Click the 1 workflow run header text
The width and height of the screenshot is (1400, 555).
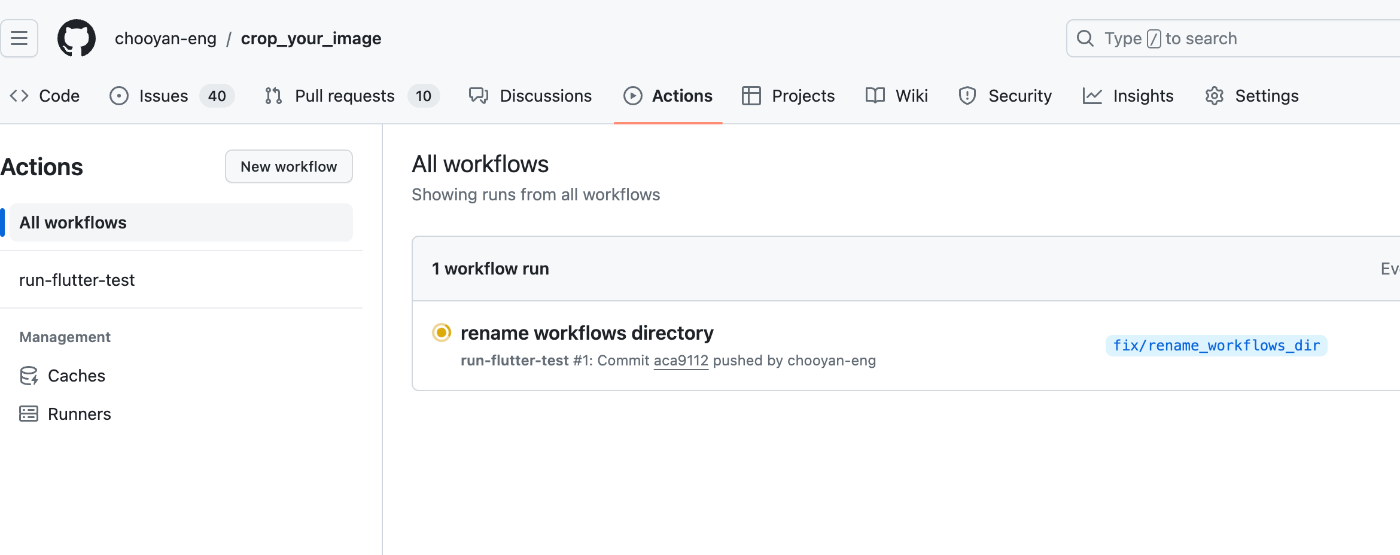pos(490,269)
